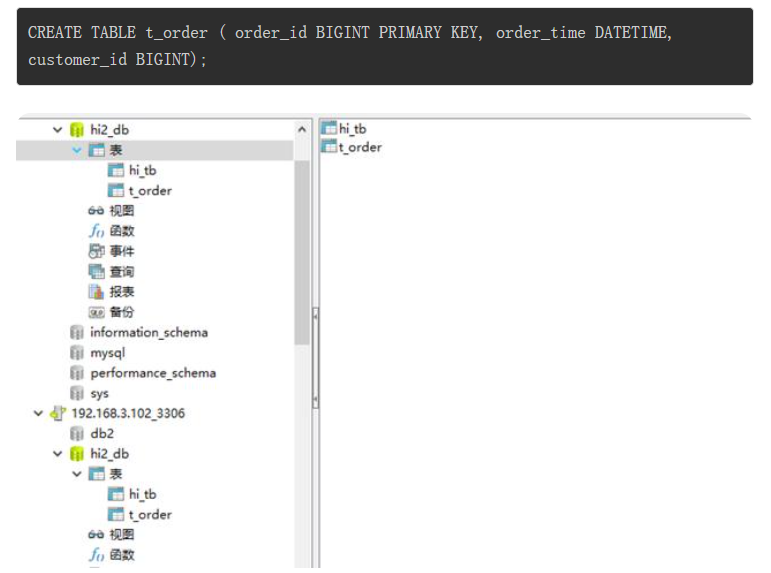The height and width of the screenshot is (573, 771).
Task: Select the hi_tb table icon below highlighted 表
Action: coord(116,171)
